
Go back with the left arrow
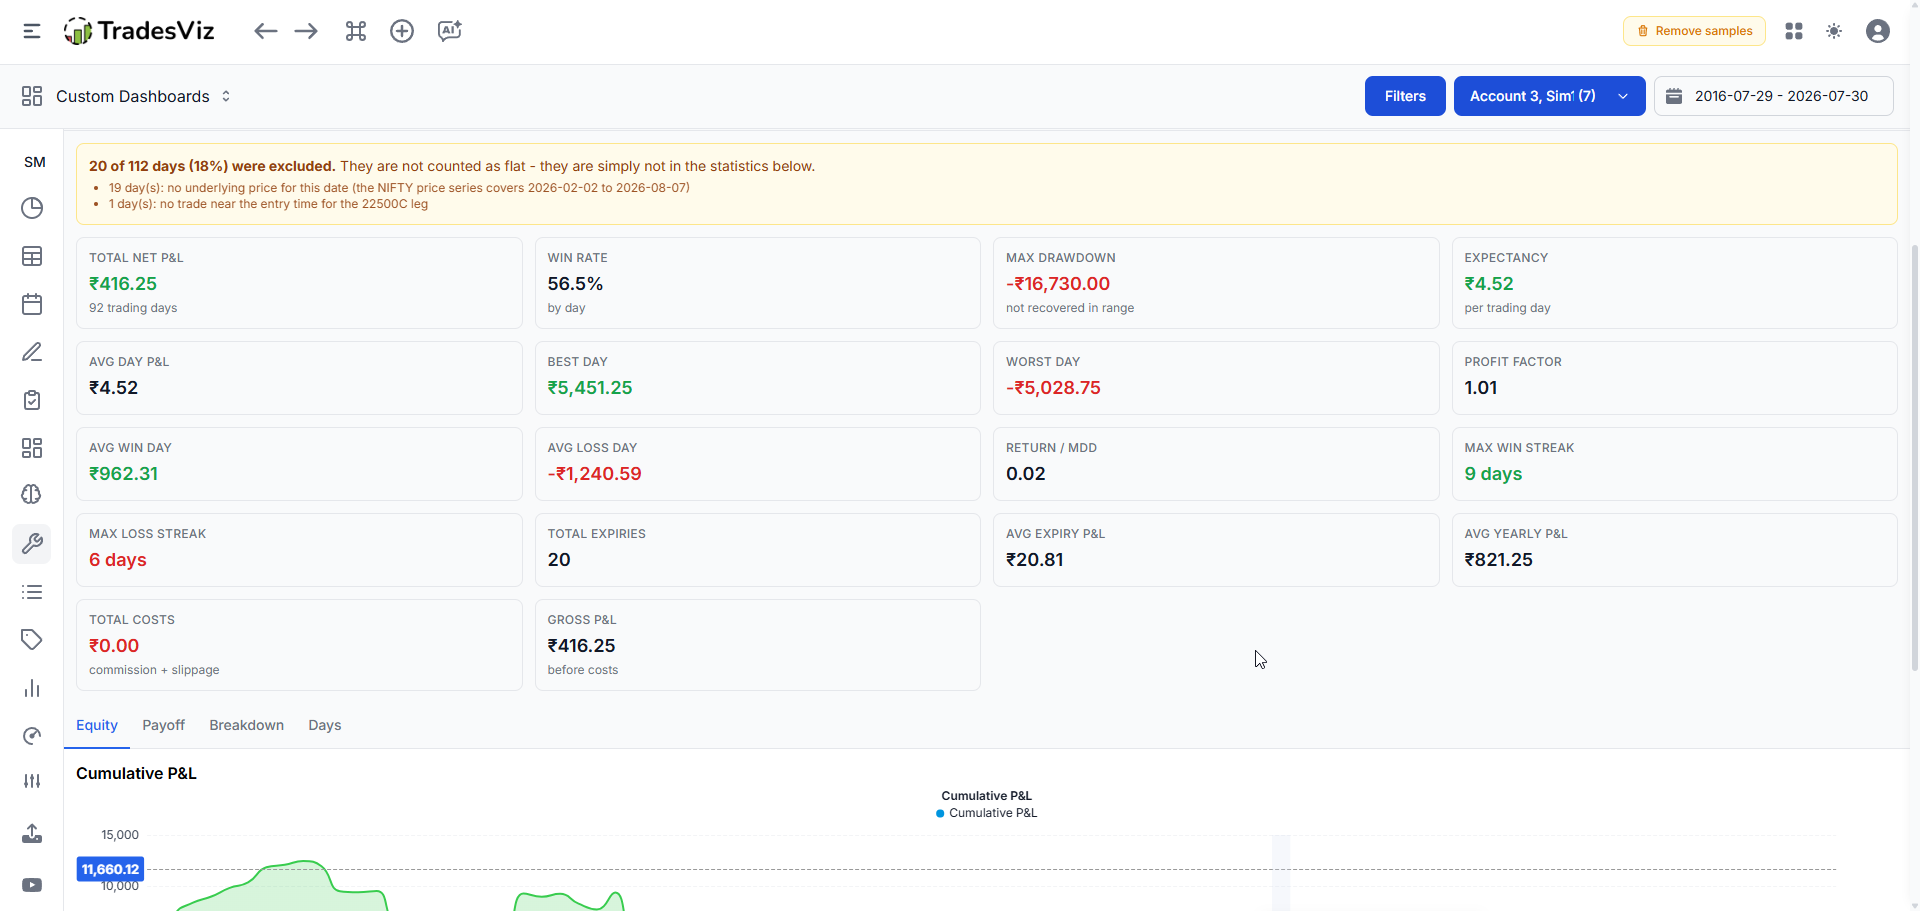click(265, 31)
